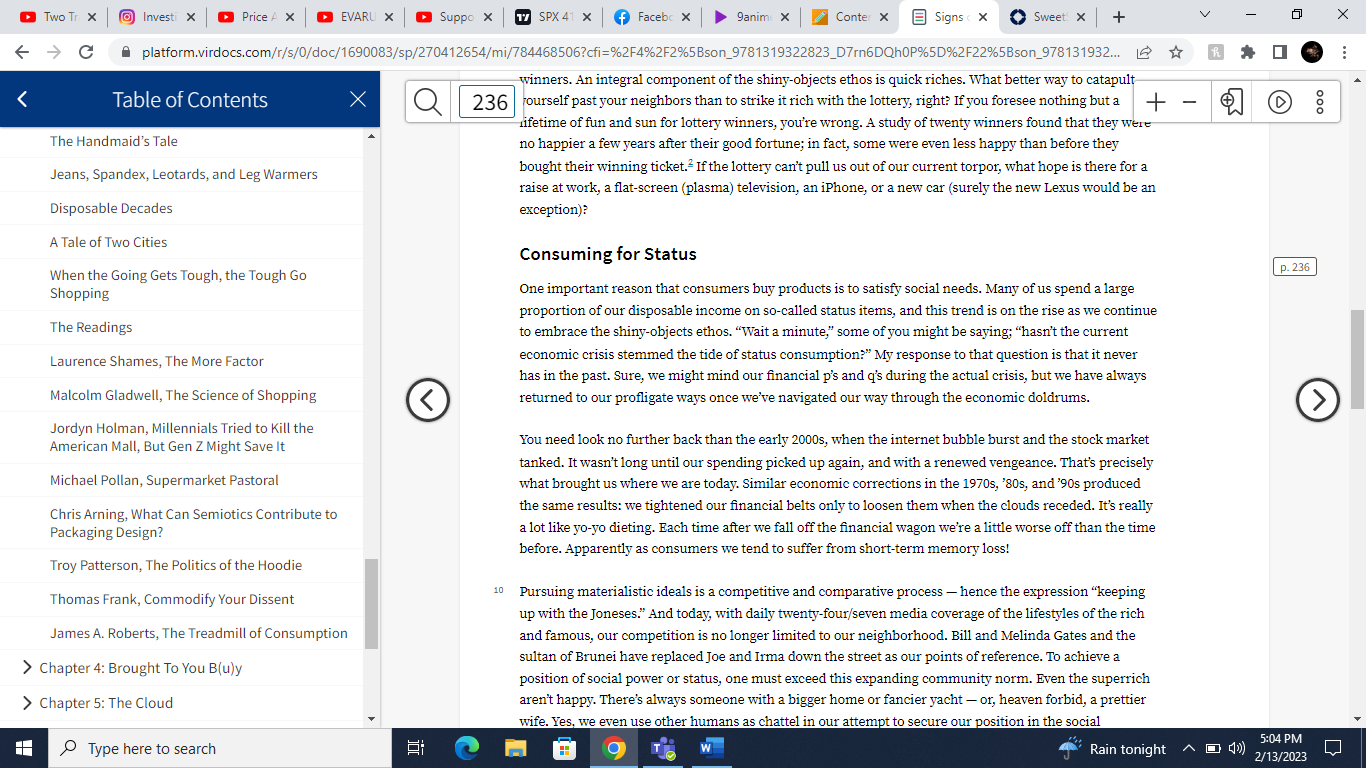Screen dimensions: 1366x768
Task: Open The Handmaid's Tale section
Action: pos(114,141)
